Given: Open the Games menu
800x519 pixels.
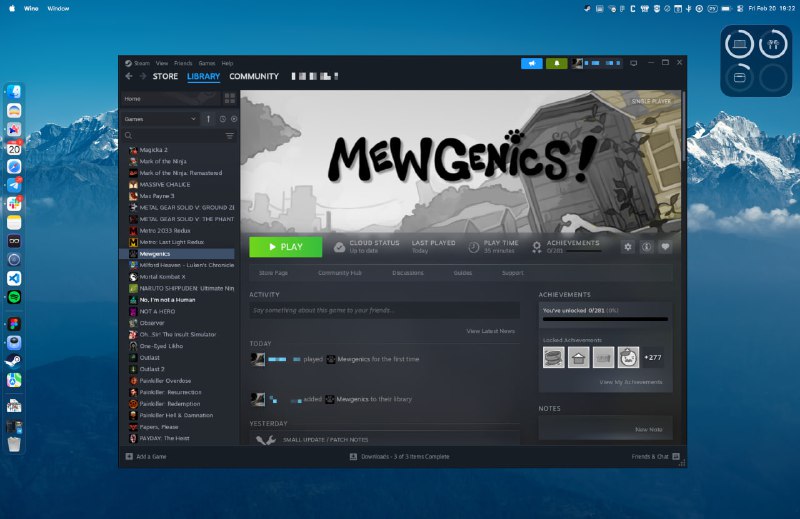Looking at the screenshot, I should pos(207,63).
